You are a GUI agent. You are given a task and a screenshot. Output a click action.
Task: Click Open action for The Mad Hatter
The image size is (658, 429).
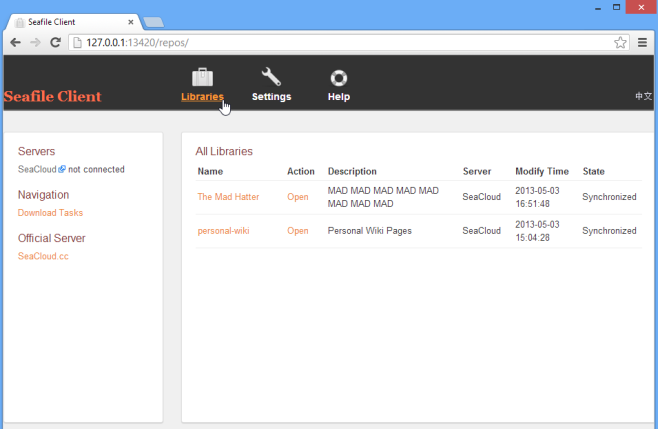tap(298, 197)
